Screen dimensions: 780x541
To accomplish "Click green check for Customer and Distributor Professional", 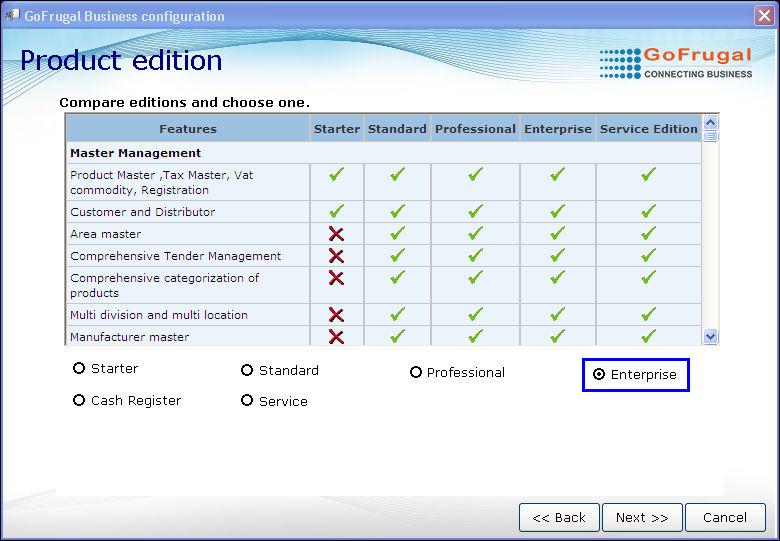I will pyautogui.click(x=476, y=211).
